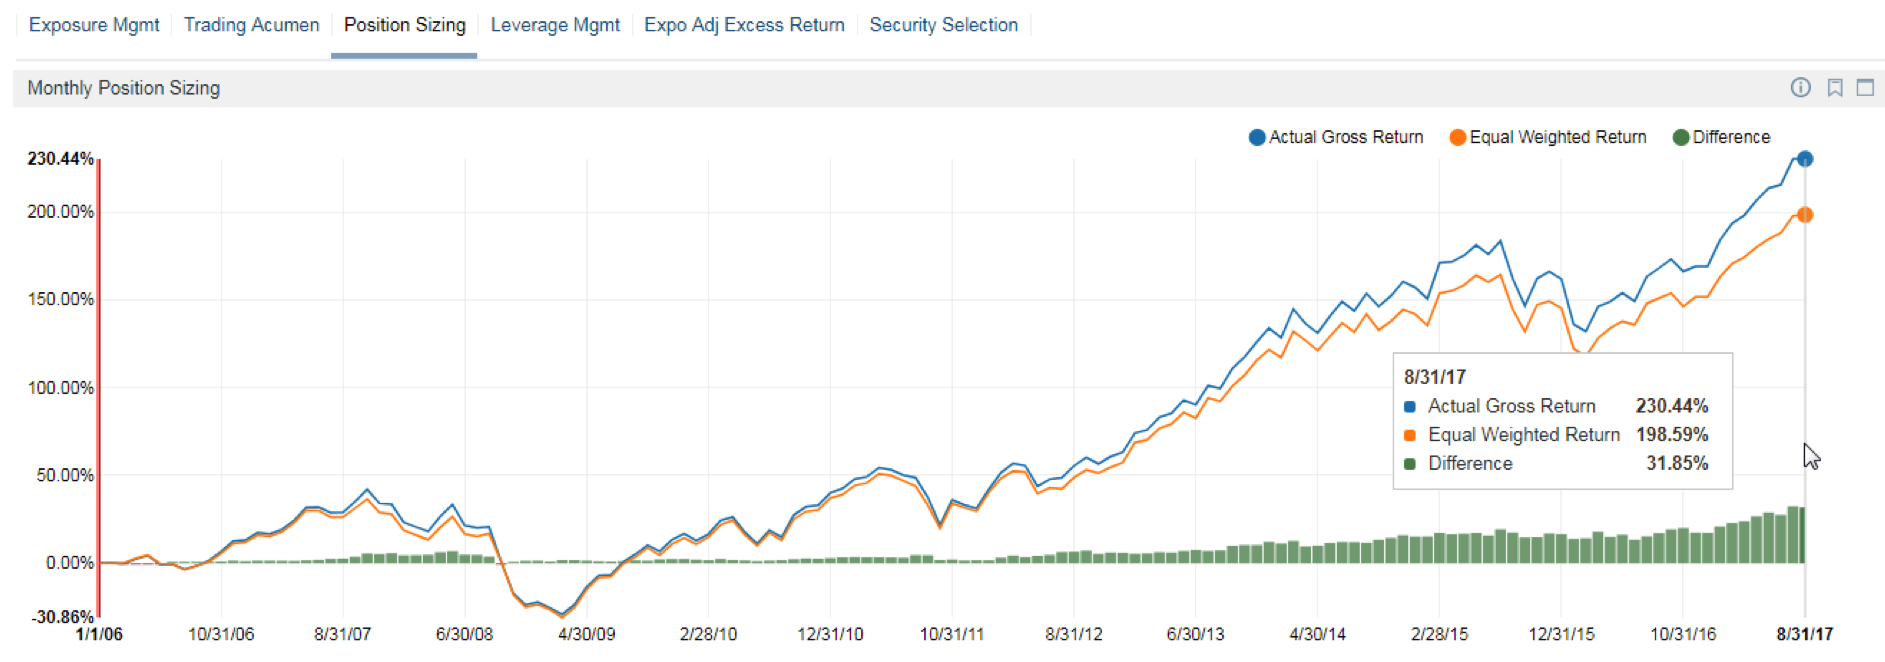The width and height of the screenshot is (1885, 662).
Task: Open the Security Selection tab
Action: [x=943, y=25]
